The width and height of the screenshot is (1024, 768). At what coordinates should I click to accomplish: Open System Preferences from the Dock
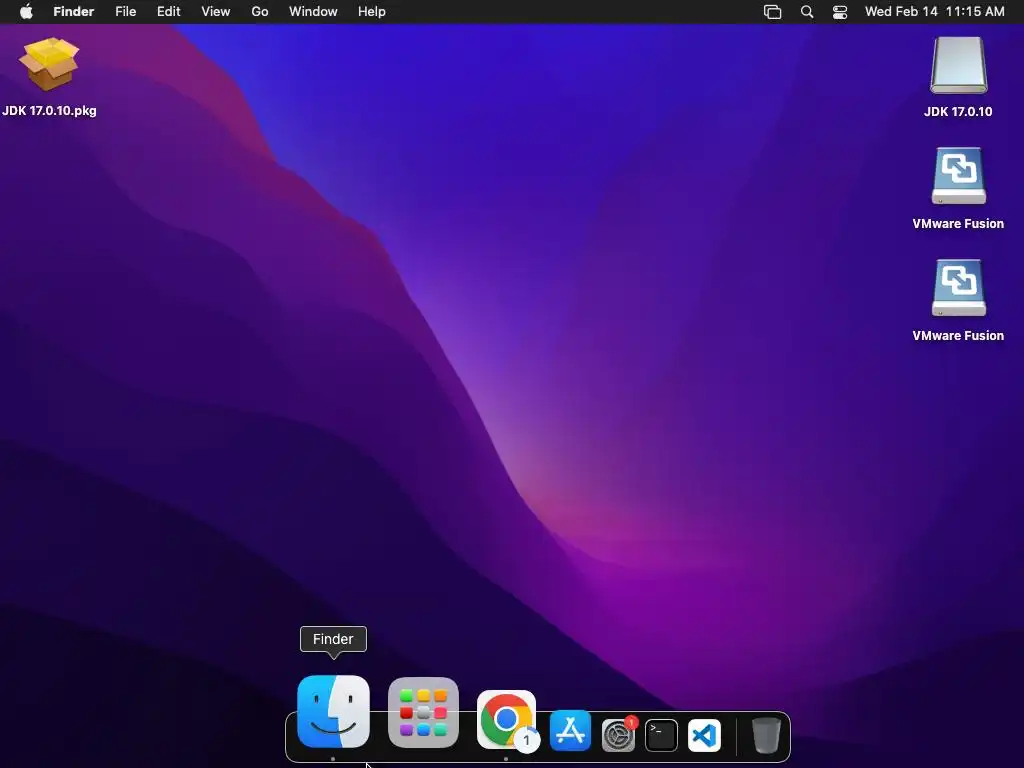pos(618,736)
